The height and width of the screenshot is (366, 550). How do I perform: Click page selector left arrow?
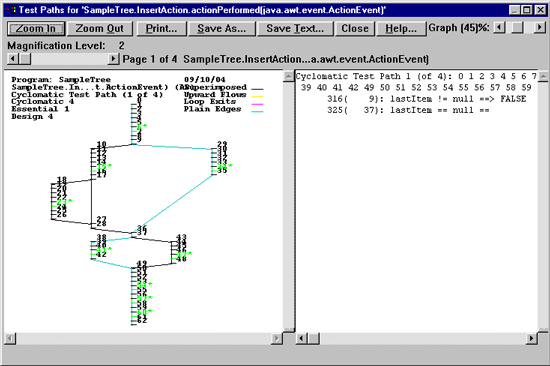13,59
